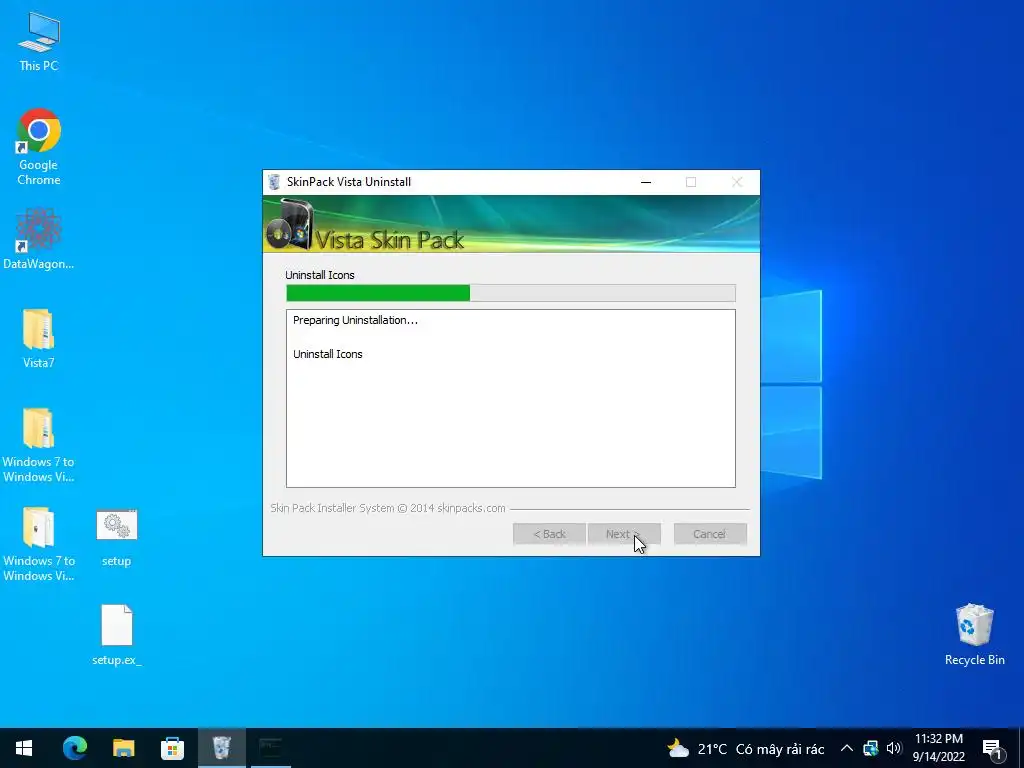Click the weather widget showing 21°C
This screenshot has width=1024, height=768.
(745, 748)
